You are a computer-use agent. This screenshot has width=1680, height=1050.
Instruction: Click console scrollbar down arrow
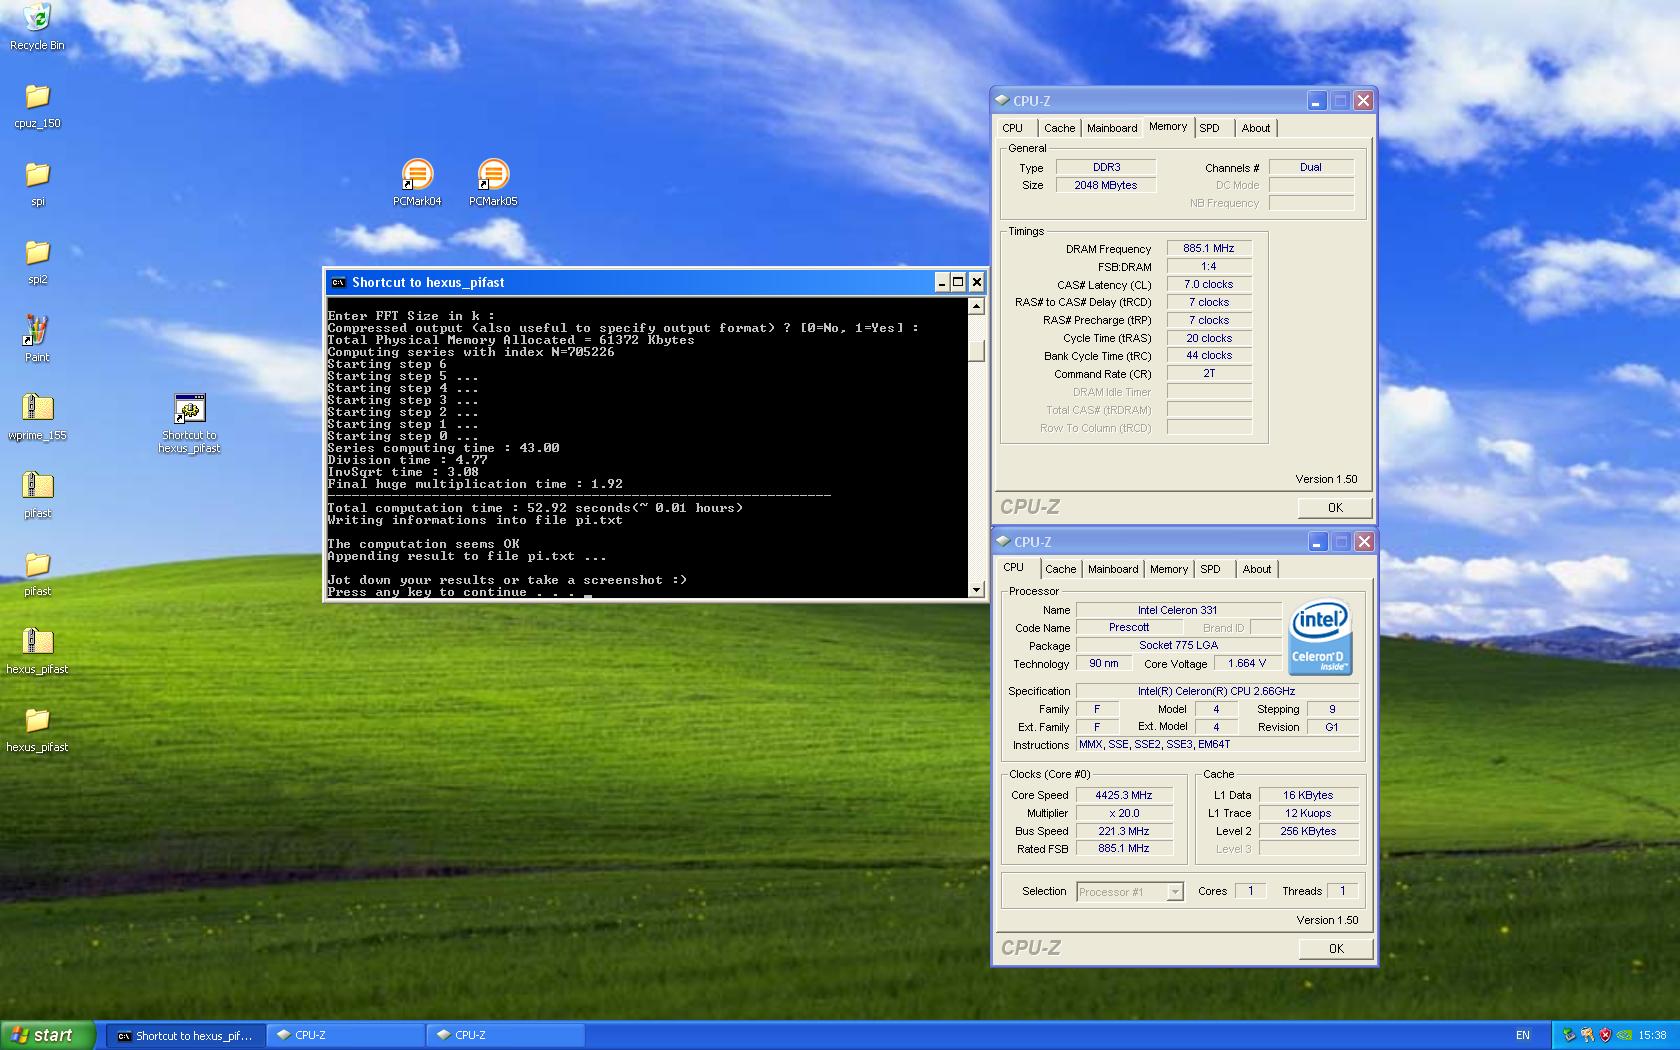[976, 589]
